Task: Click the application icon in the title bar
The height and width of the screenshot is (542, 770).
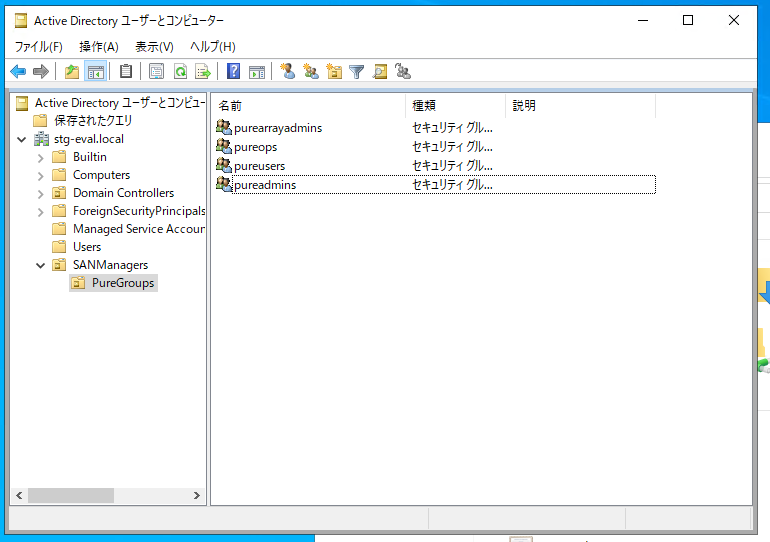Action: pyautogui.click(x=21, y=21)
